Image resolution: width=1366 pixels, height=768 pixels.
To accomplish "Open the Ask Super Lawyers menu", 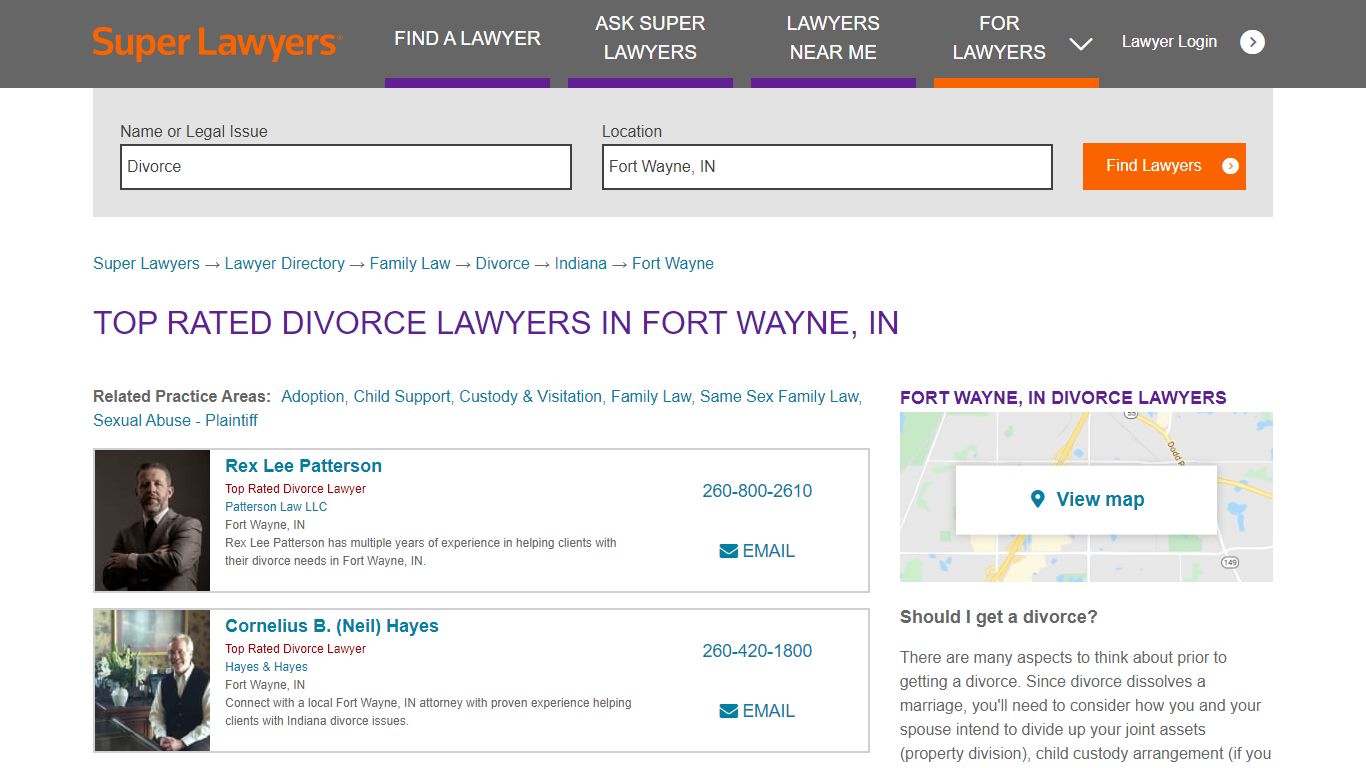I will pyautogui.click(x=650, y=39).
